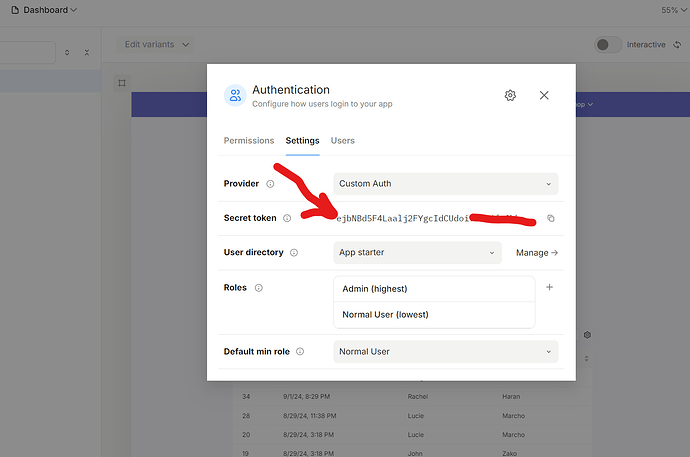690x457 pixels.
Task: Expand the User directory App starter dropdown
Action: point(417,253)
